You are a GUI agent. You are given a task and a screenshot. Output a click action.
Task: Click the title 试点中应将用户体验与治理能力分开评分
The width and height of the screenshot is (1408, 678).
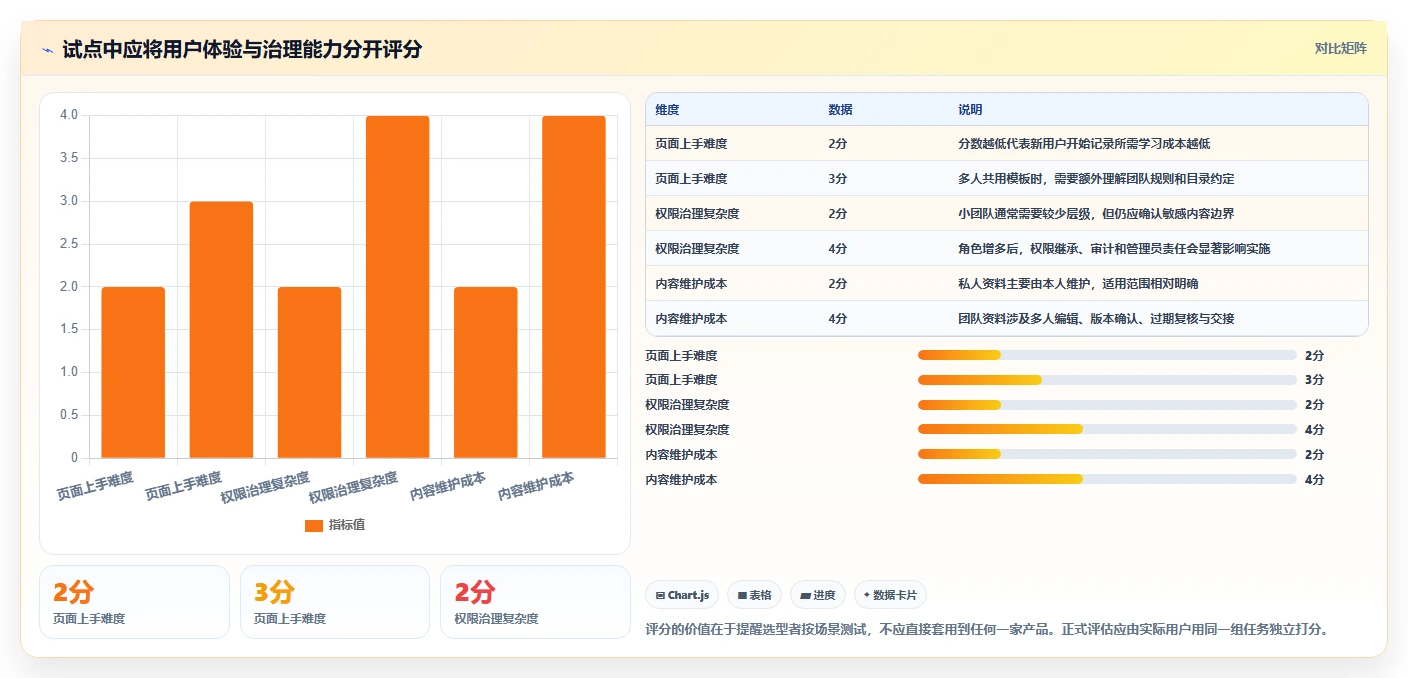pos(242,49)
